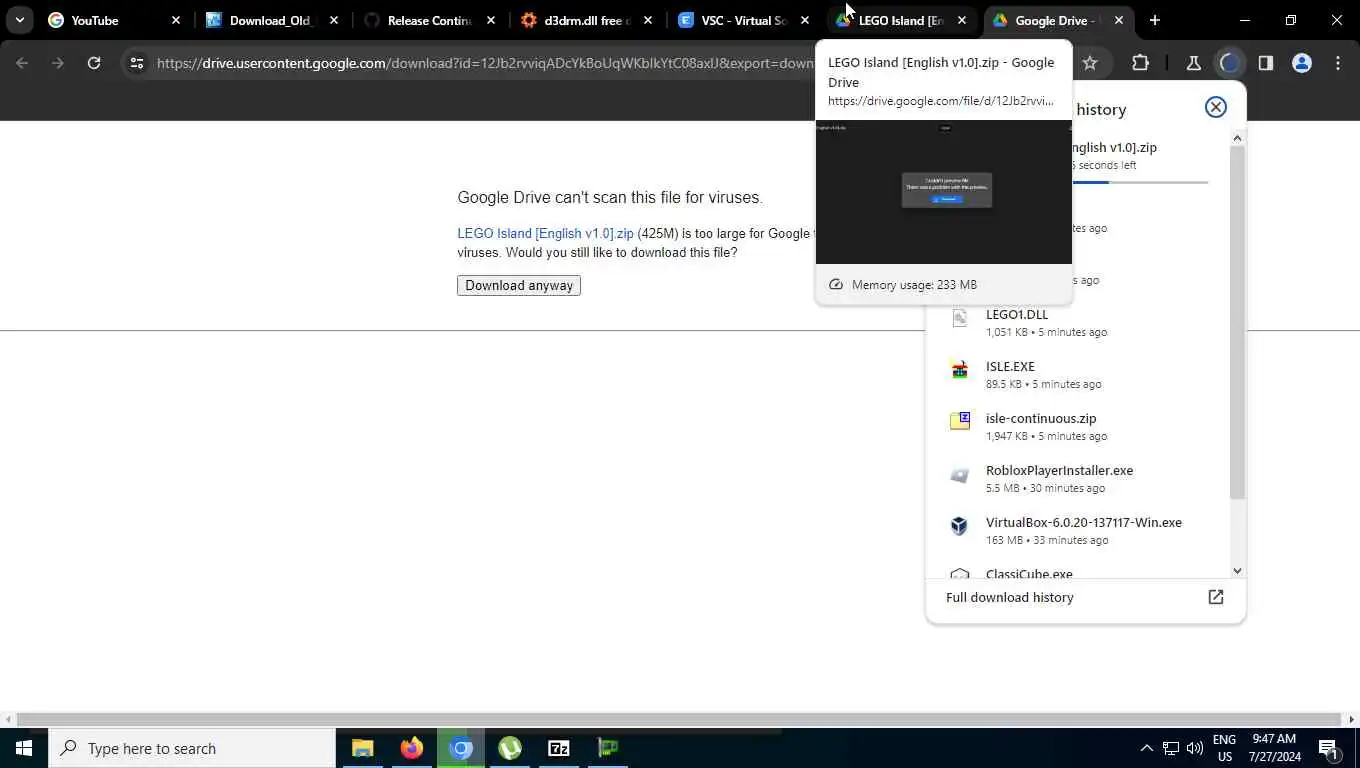Viewport: 1360px width, 768px height.
Task: Open full download history external icon
Action: pyautogui.click(x=1216, y=597)
